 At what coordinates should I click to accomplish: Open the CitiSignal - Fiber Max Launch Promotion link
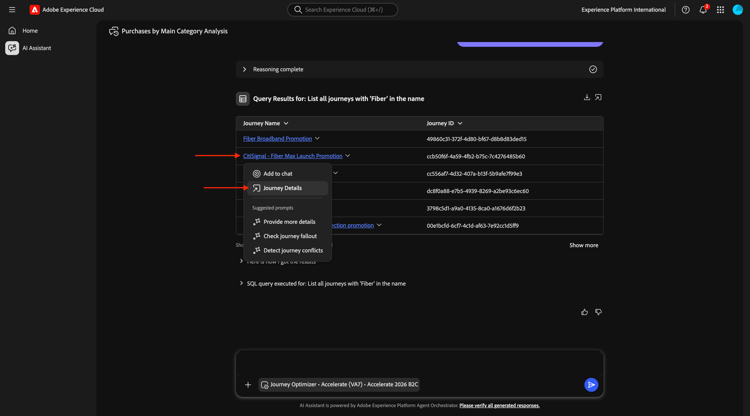pyautogui.click(x=293, y=156)
